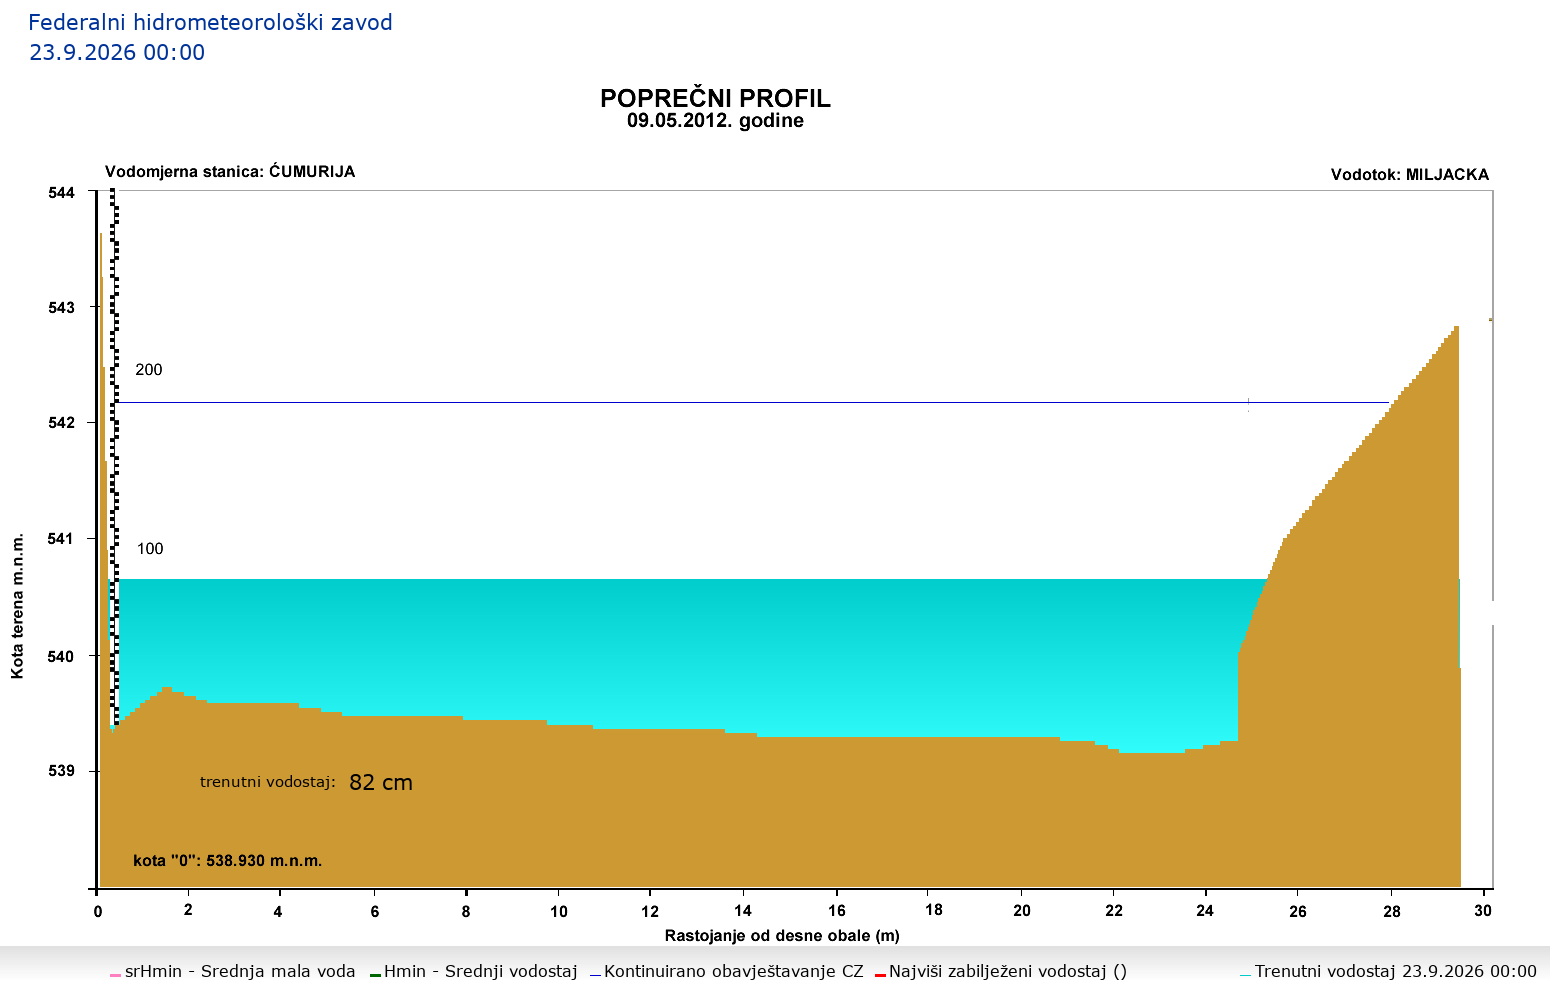Click the Vodomjerna stanica: ĆUMURIJA label

click(x=230, y=172)
